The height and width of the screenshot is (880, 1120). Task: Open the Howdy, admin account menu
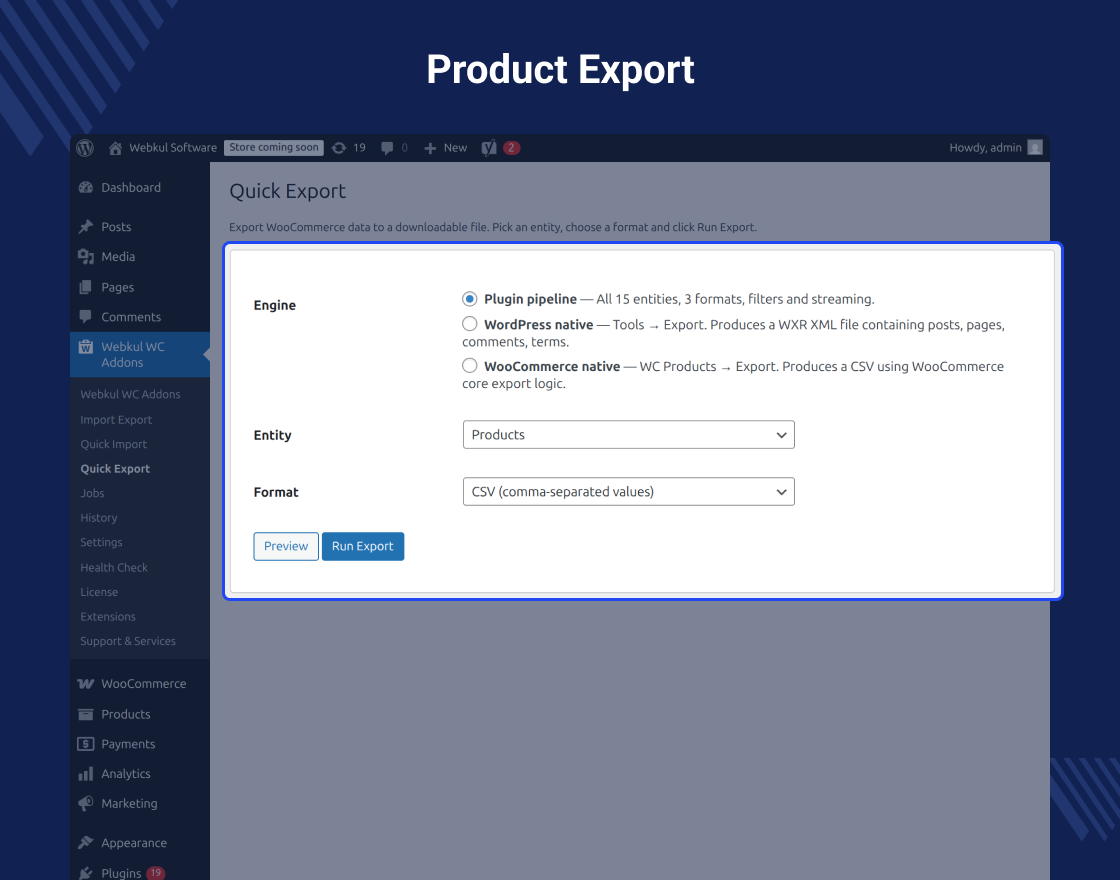point(985,148)
